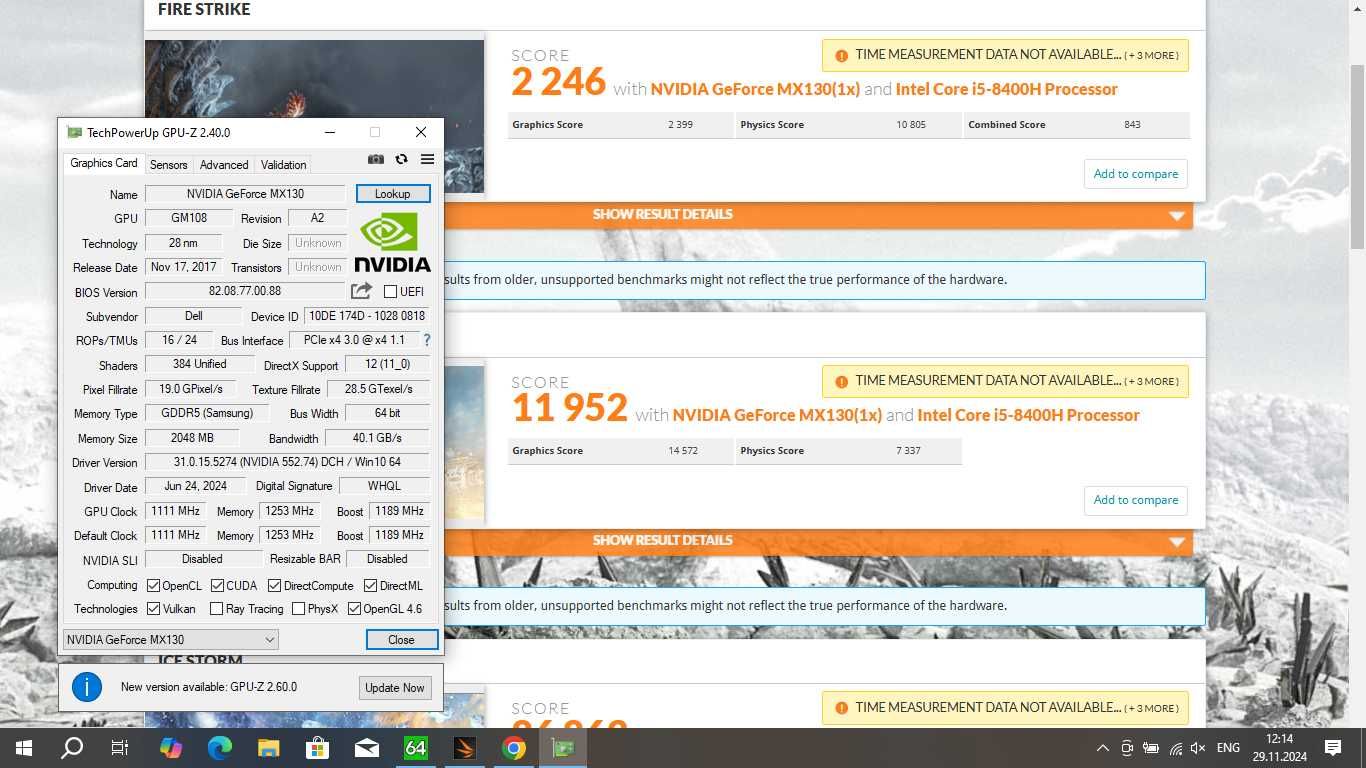
Task: Toggle the DirectML checkbox
Action: click(370, 585)
